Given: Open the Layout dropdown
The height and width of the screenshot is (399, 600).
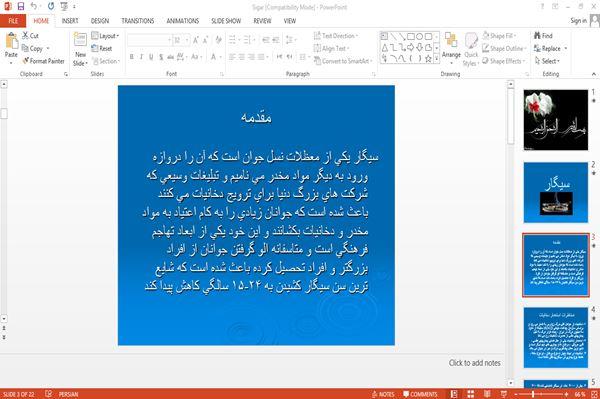Looking at the screenshot, I should (105, 36).
